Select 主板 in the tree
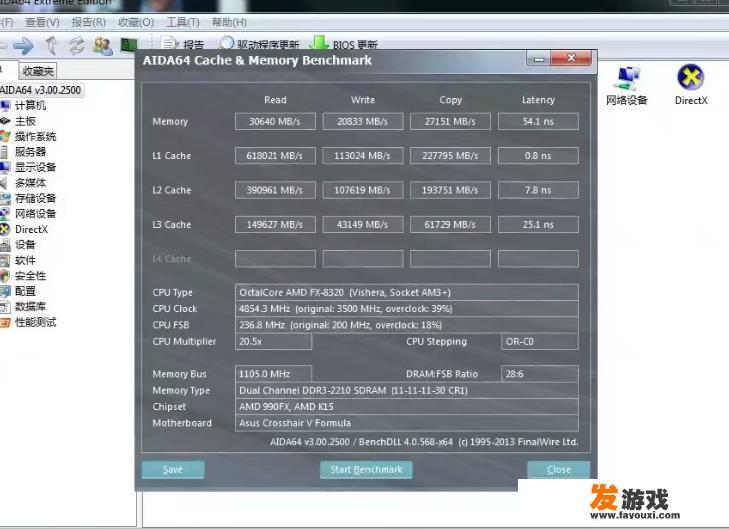This screenshot has height=529, width=729. click(x=25, y=121)
